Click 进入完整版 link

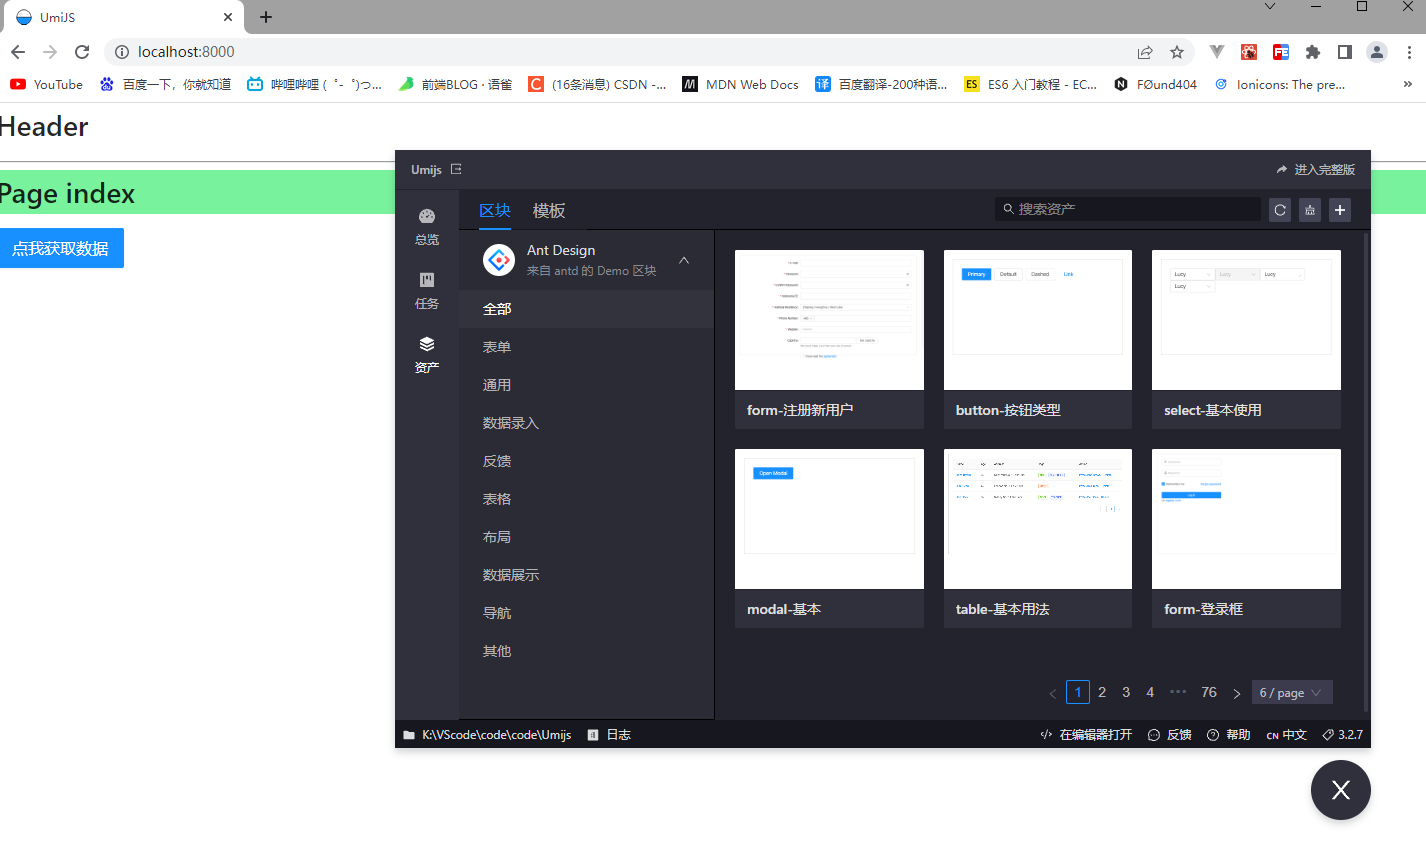point(1316,170)
